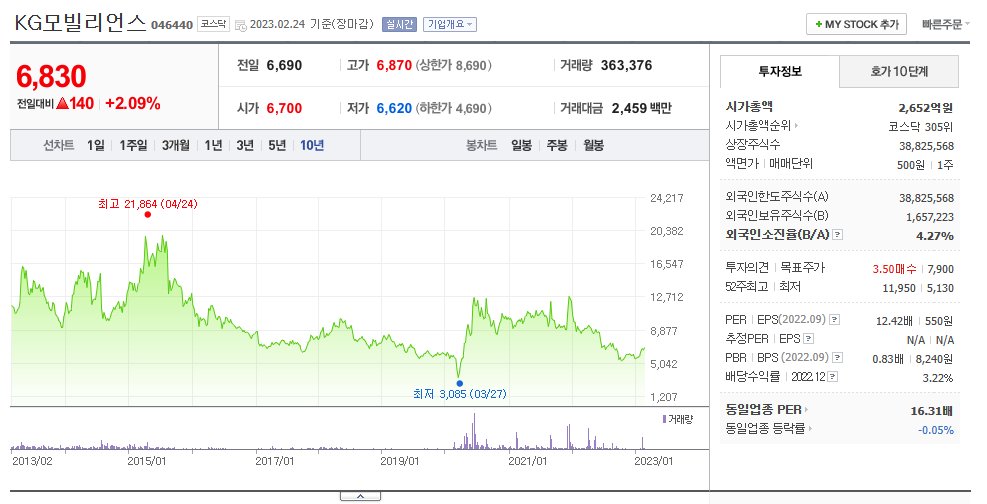
Task: Open the 빠른주문 dropdown
Action: point(945,25)
